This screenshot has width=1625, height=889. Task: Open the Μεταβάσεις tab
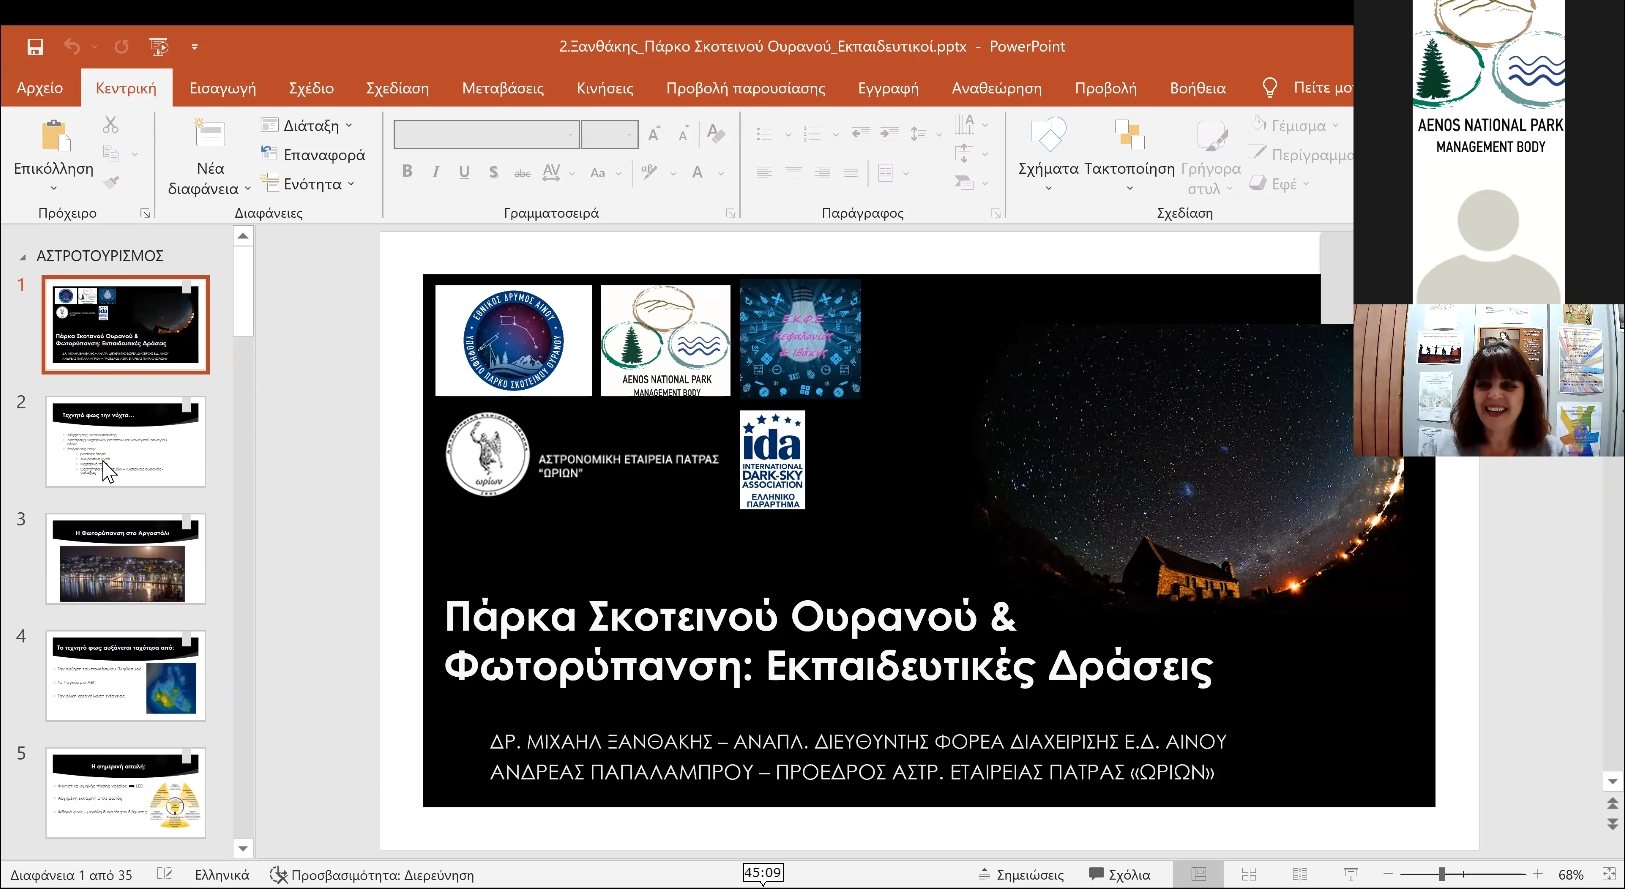click(x=503, y=88)
